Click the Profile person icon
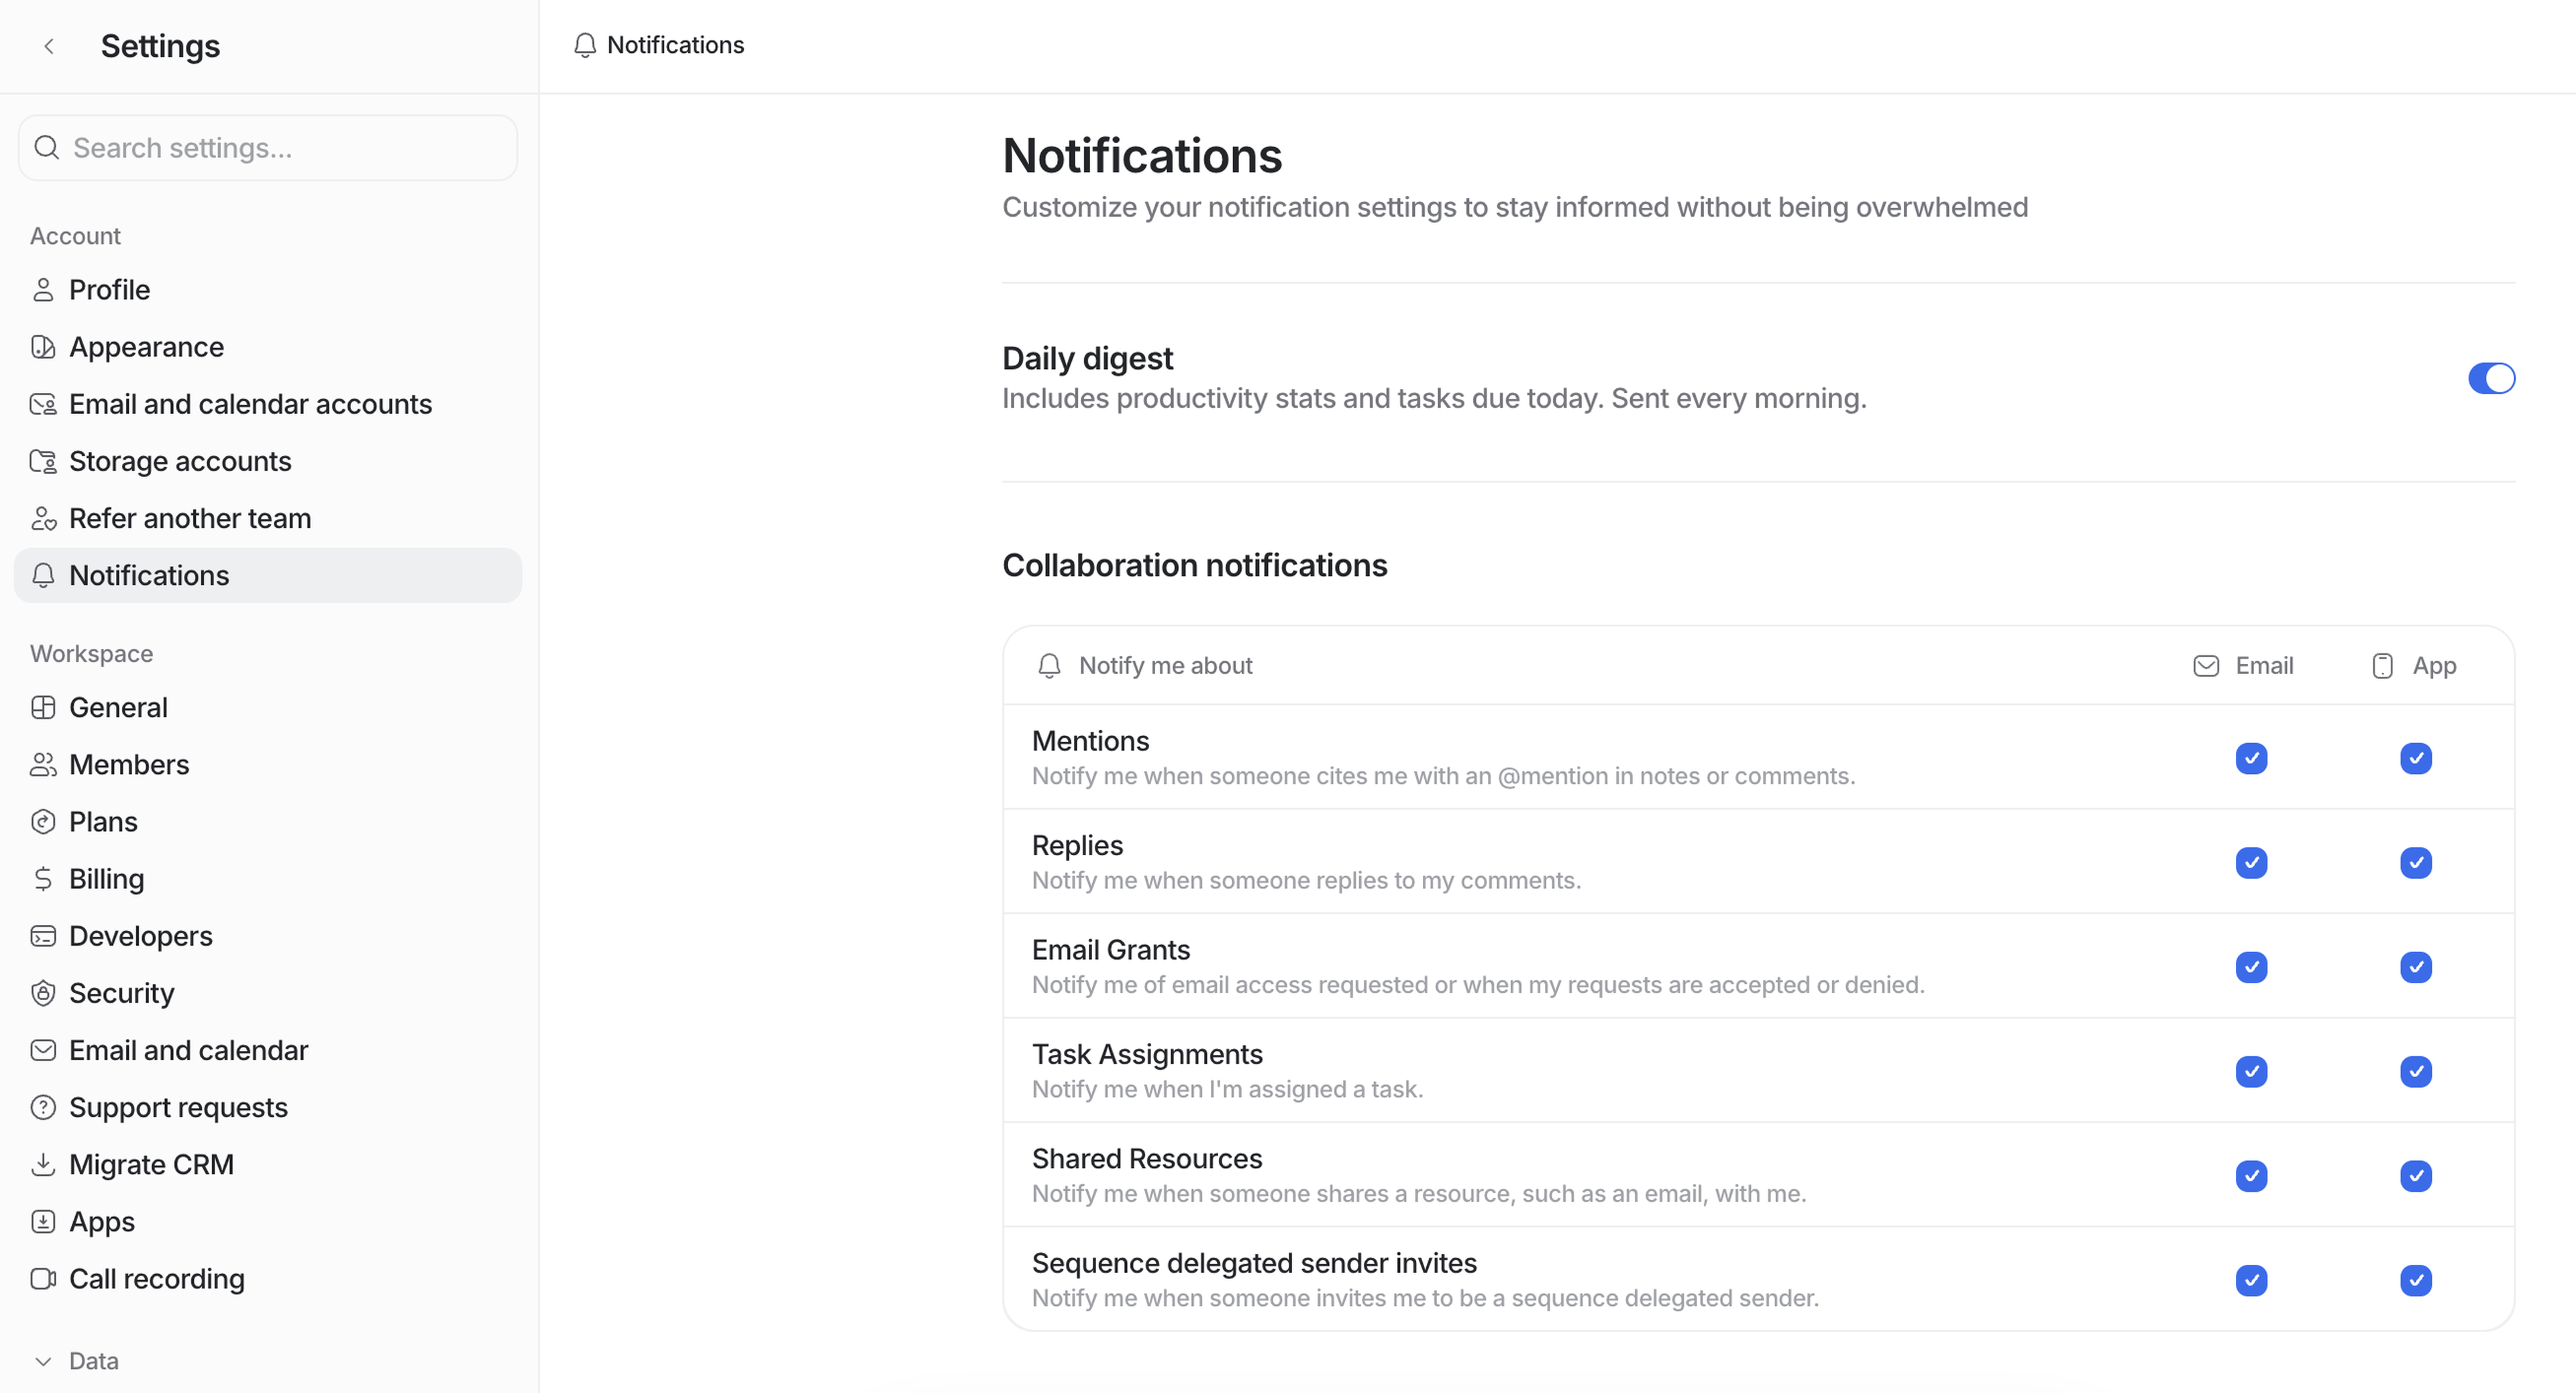This screenshot has height=1393, width=2576. 43,290
